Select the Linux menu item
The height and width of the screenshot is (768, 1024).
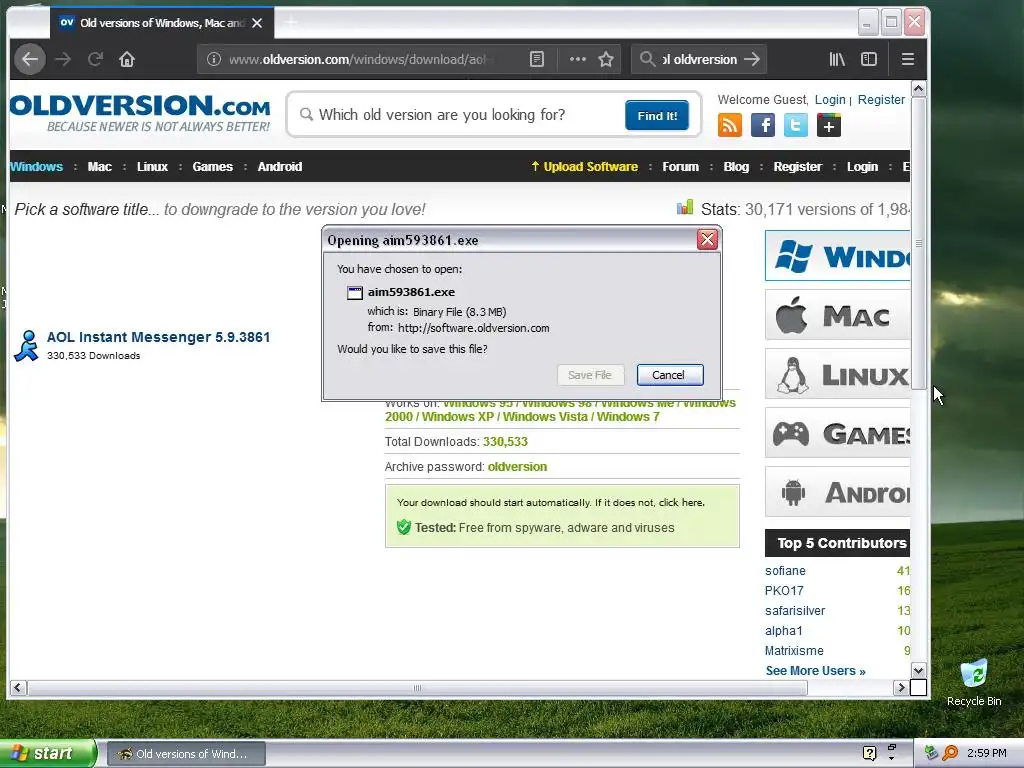click(x=152, y=167)
